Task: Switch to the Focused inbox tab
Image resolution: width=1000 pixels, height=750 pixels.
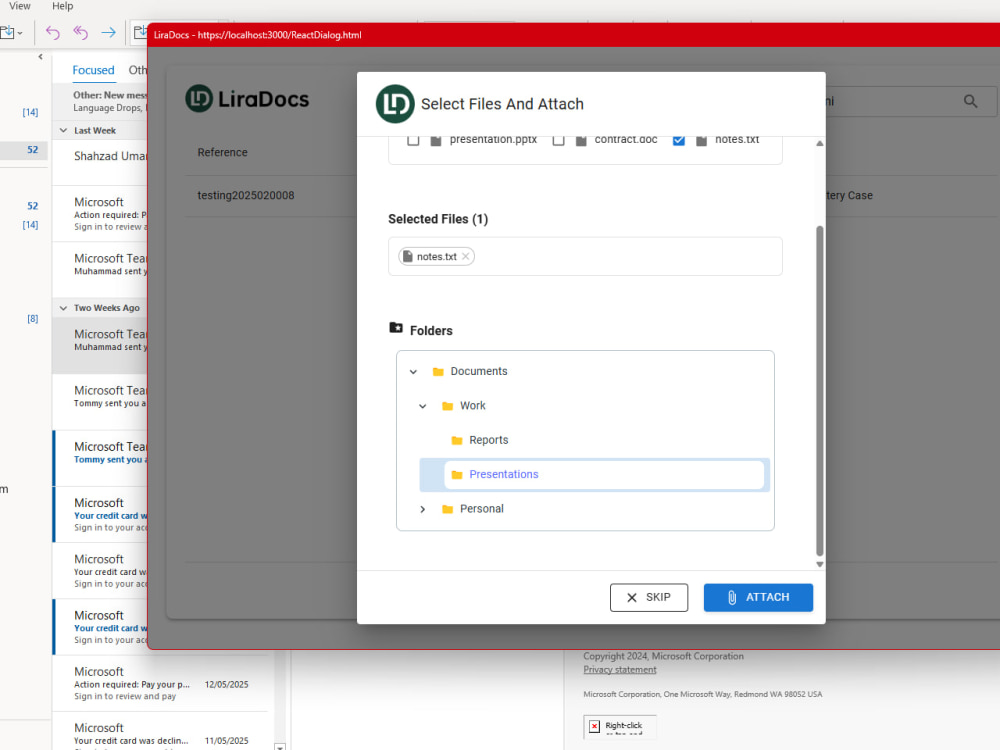Action: 93,70
